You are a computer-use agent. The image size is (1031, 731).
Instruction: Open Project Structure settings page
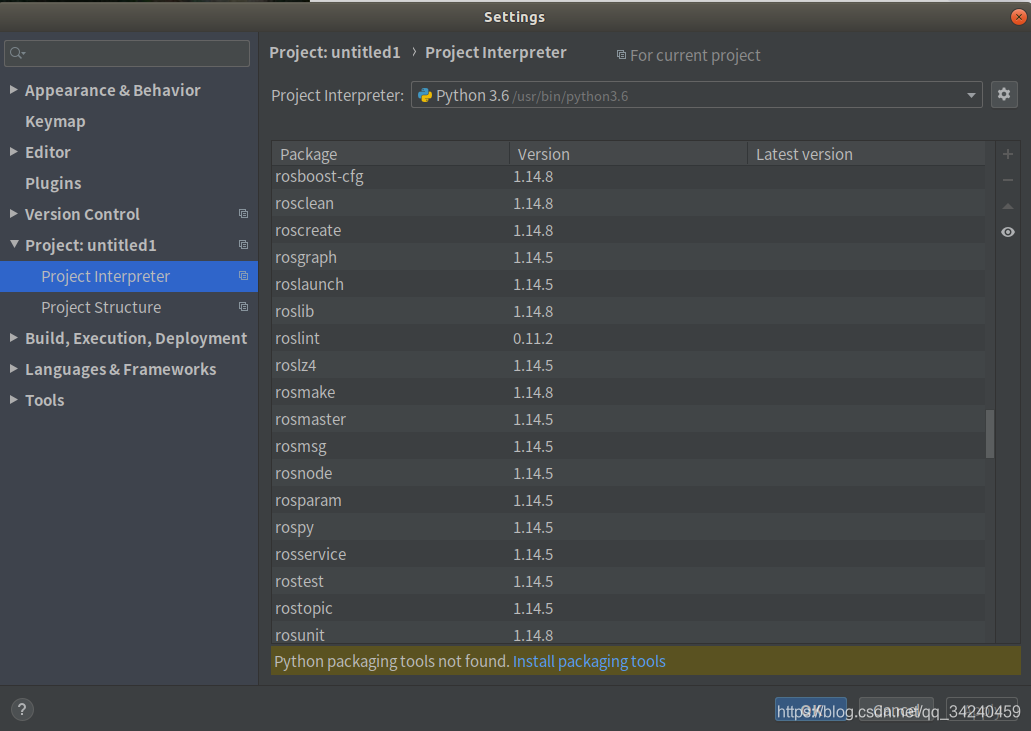point(102,307)
